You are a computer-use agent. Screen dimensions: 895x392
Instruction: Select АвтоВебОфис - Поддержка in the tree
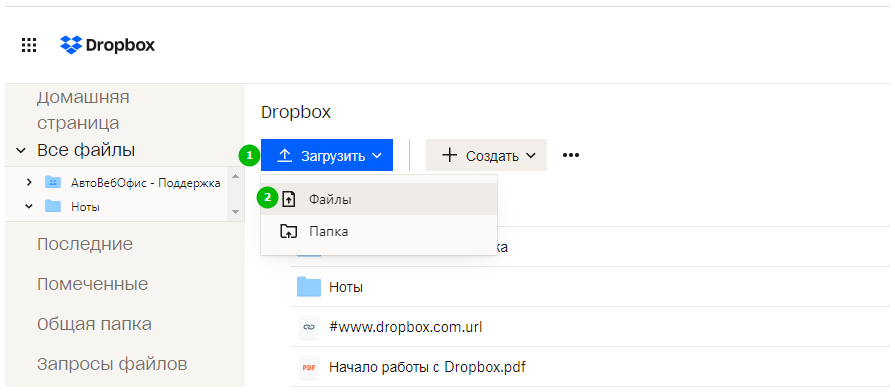click(x=146, y=183)
